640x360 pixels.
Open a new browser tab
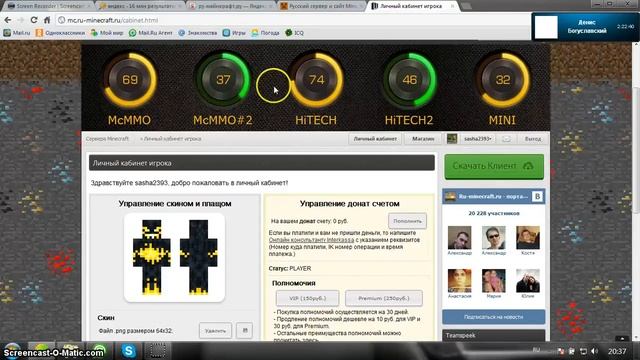click(x=467, y=6)
